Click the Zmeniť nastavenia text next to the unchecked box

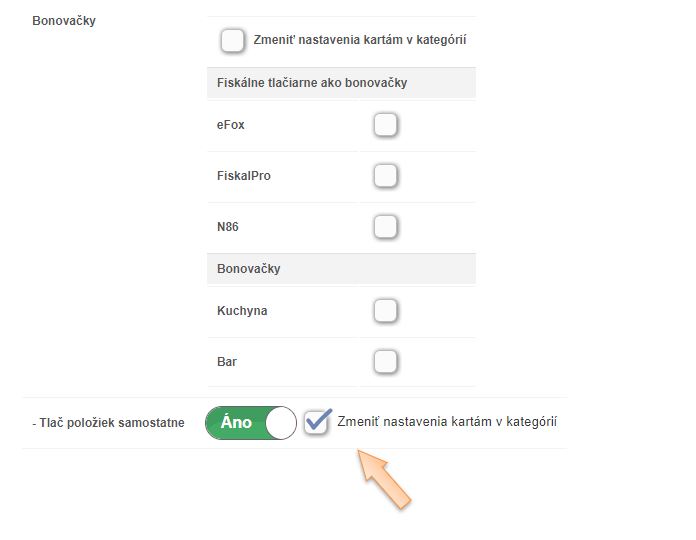point(360,40)
